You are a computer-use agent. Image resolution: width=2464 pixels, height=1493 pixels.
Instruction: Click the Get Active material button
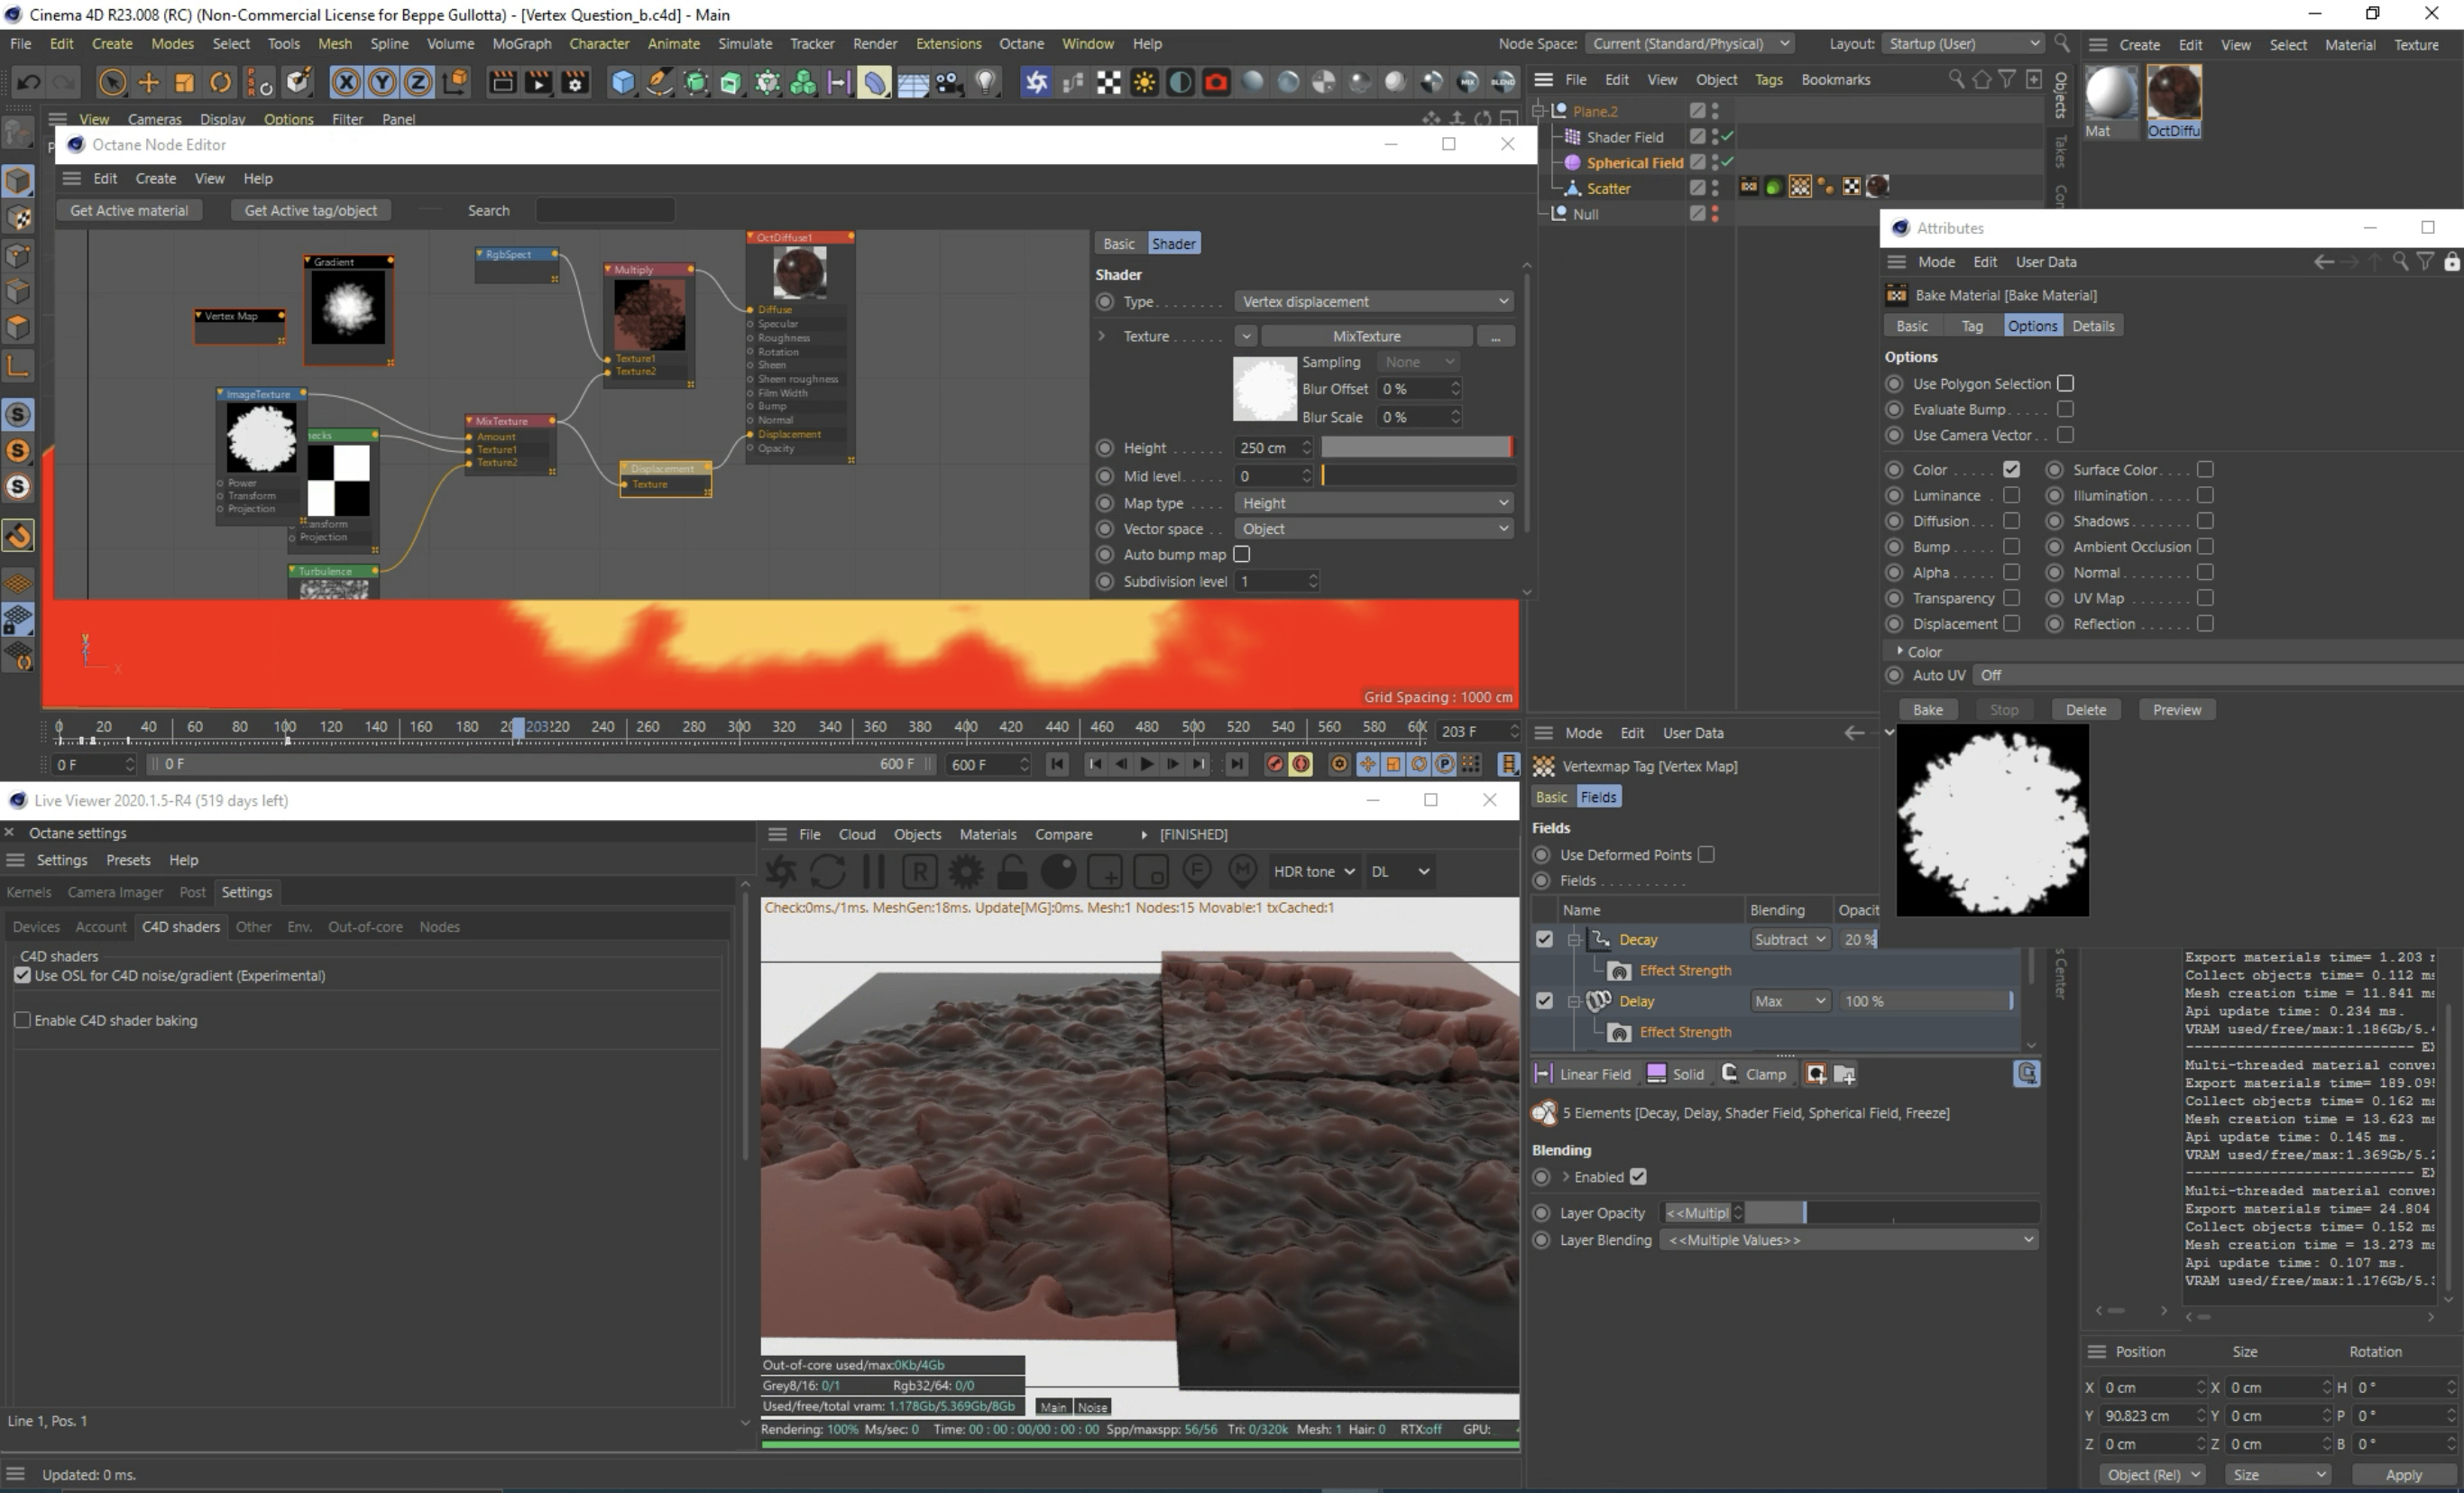129,210
